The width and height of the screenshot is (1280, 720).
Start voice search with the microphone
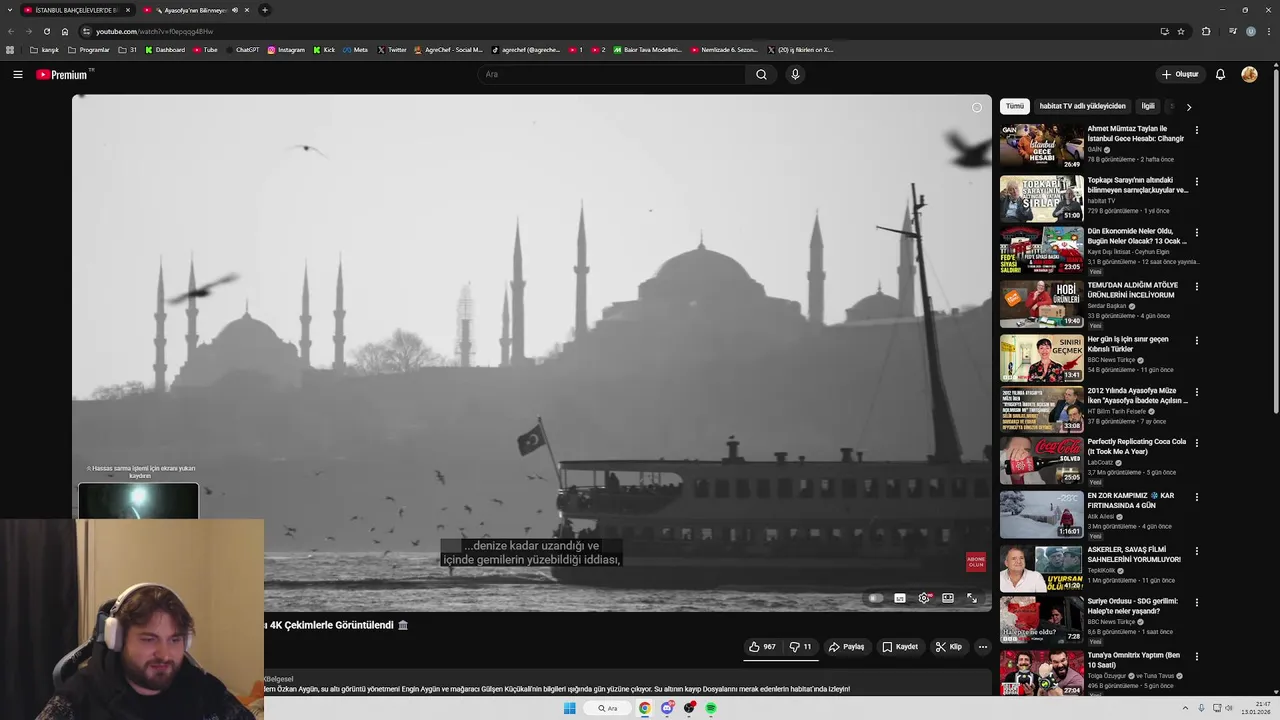tap(795, 74)
